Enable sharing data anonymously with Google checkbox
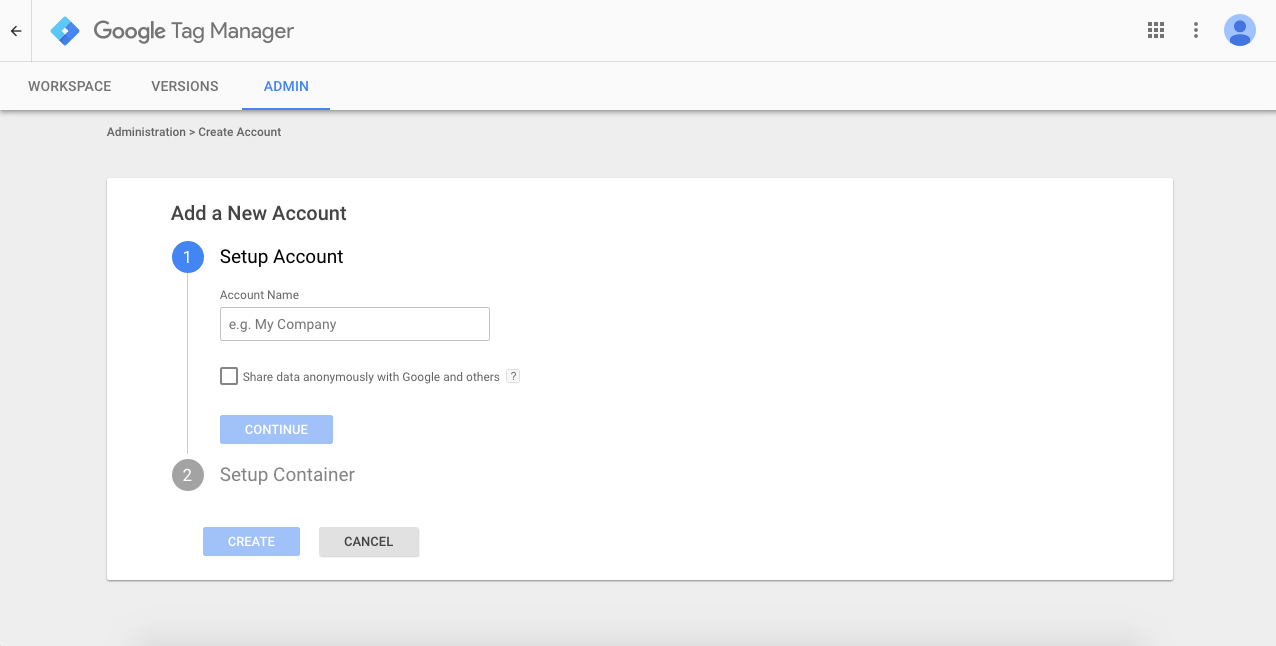 pyautogui.click(x=229, y=377)
